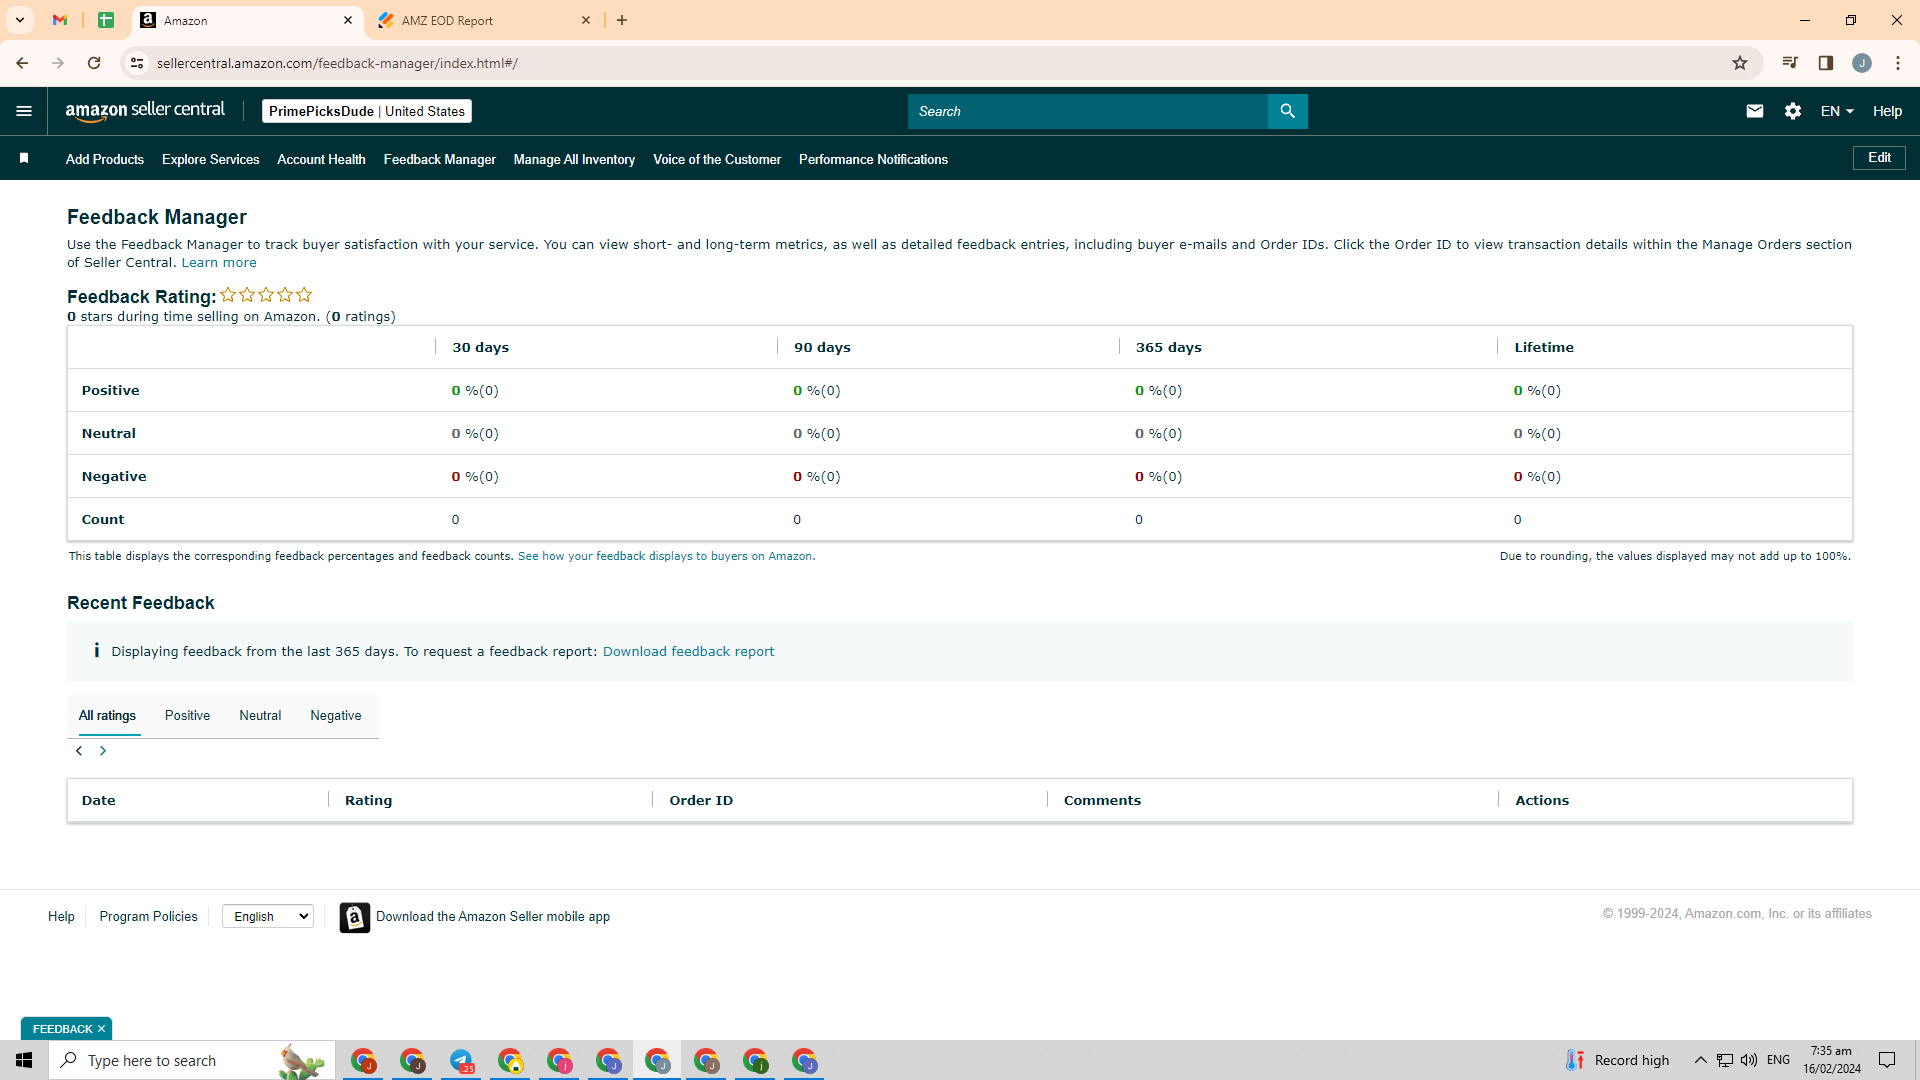Switch to the Negative feedback tab

(x=336, y=716)
